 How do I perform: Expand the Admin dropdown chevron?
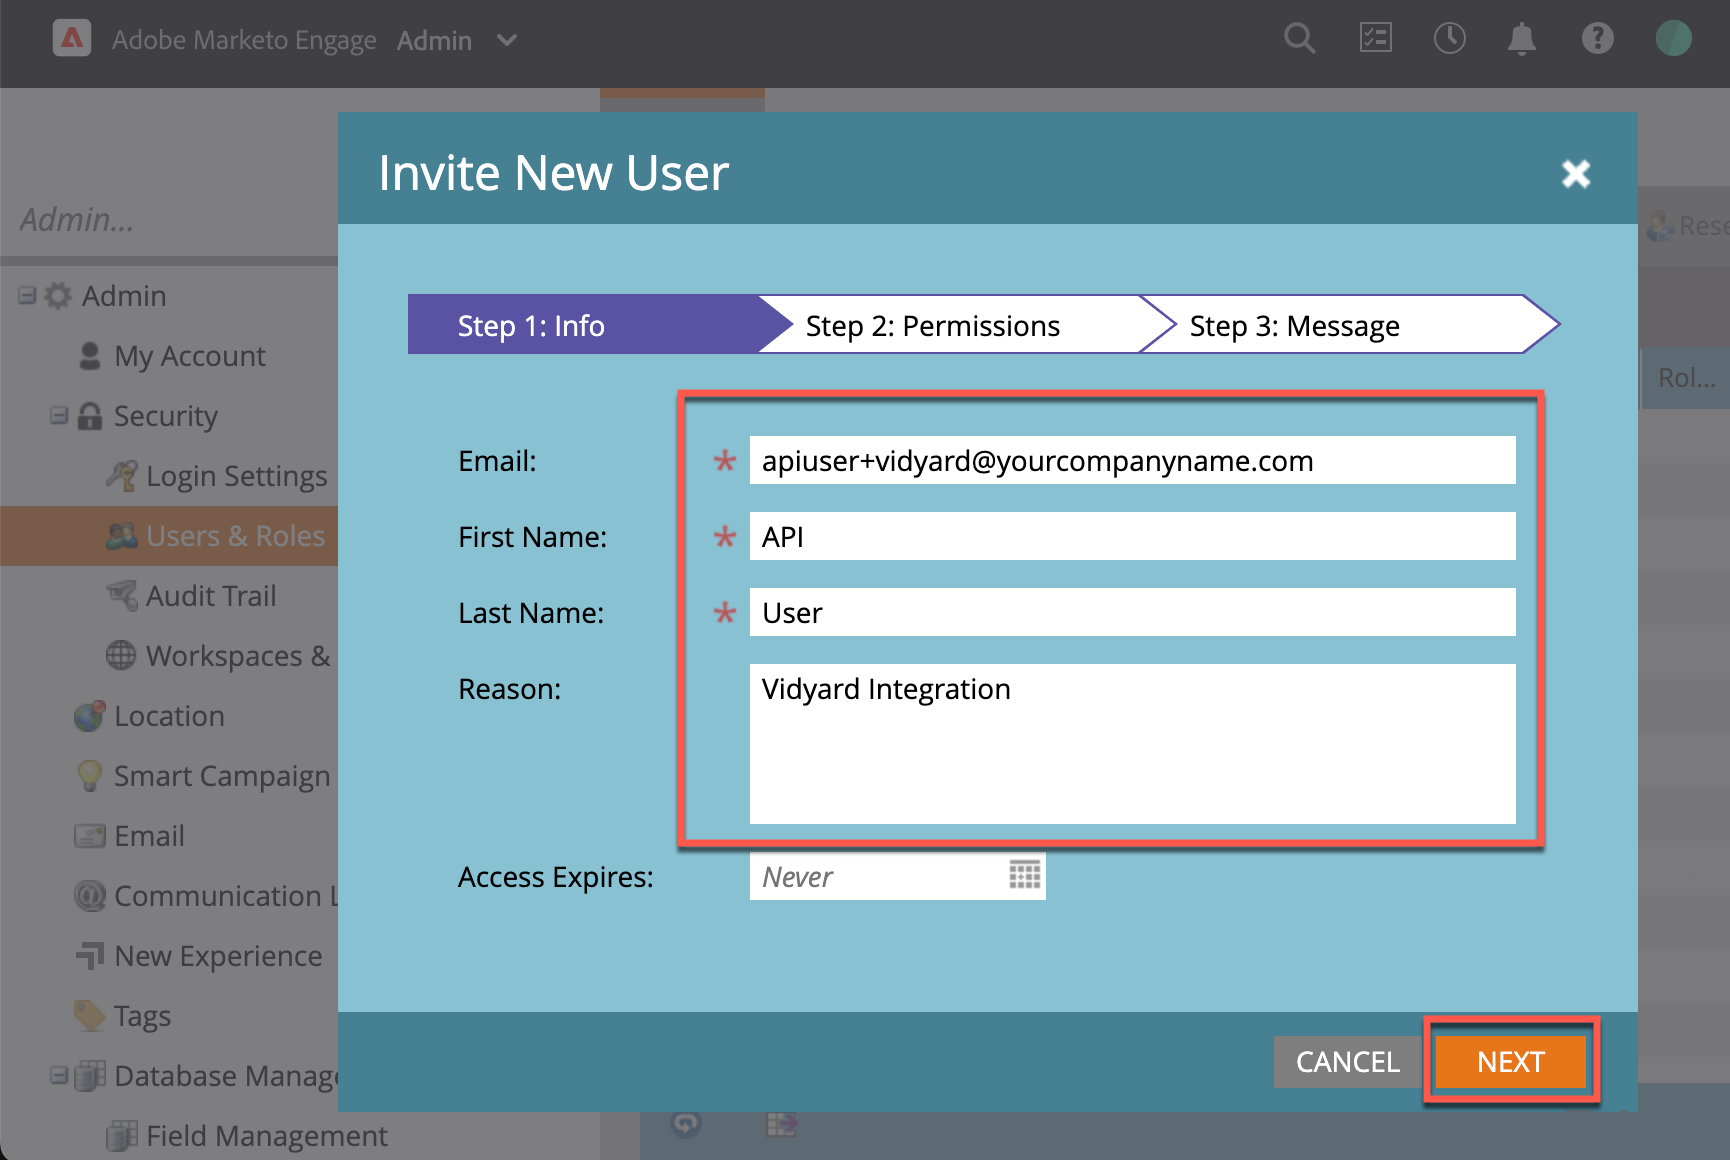(x=507, y=40)
